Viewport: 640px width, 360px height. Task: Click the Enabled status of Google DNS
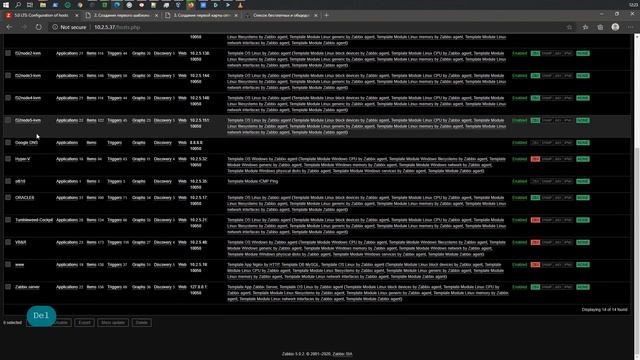(x=520, y=143)
